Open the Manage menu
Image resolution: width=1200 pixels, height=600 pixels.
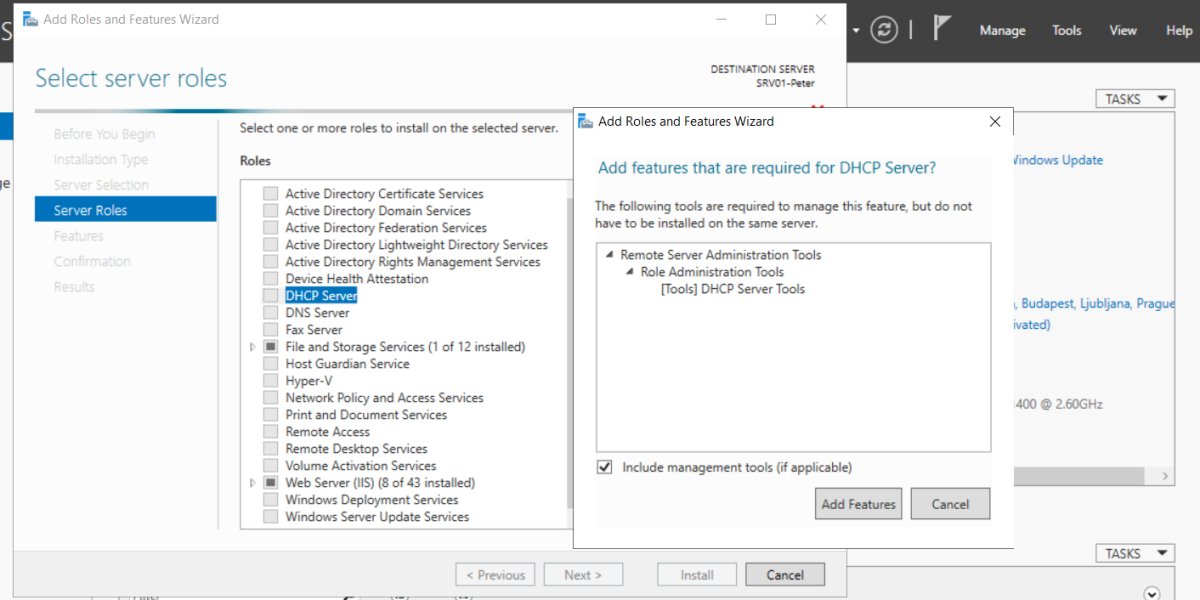click(x=1002, y=30)
